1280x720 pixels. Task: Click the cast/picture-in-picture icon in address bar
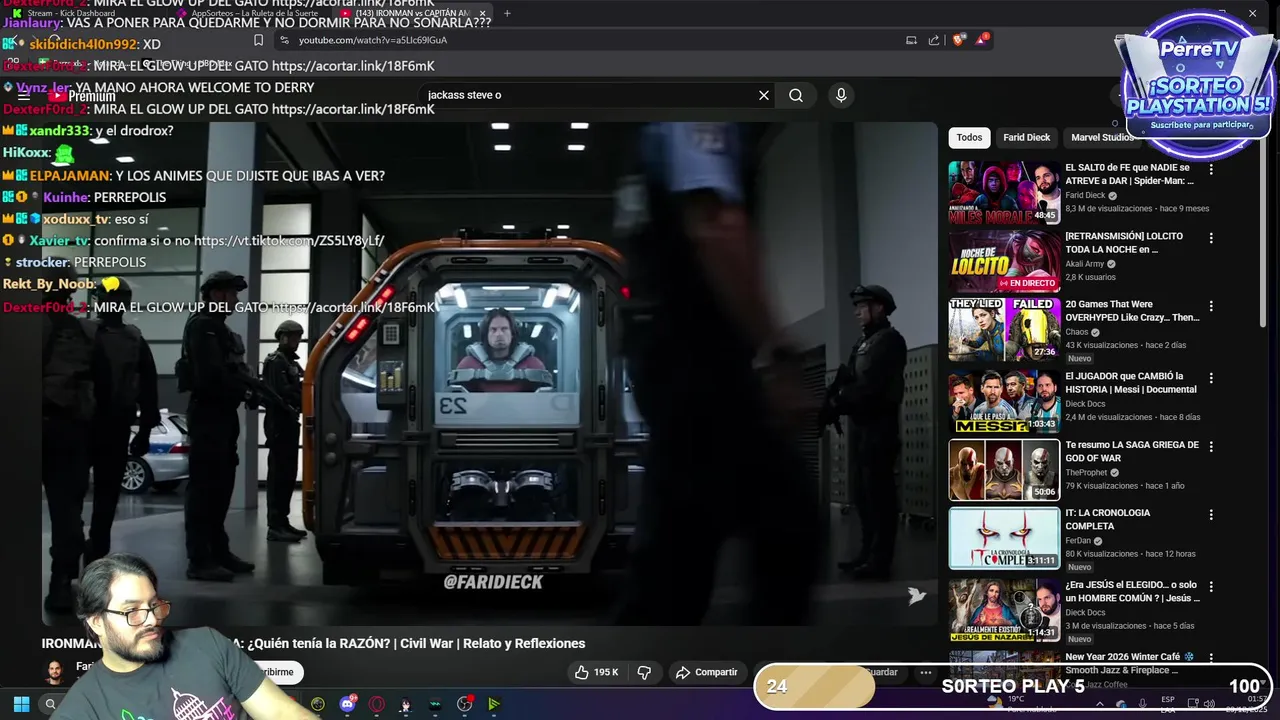click(x=911, y=40)
